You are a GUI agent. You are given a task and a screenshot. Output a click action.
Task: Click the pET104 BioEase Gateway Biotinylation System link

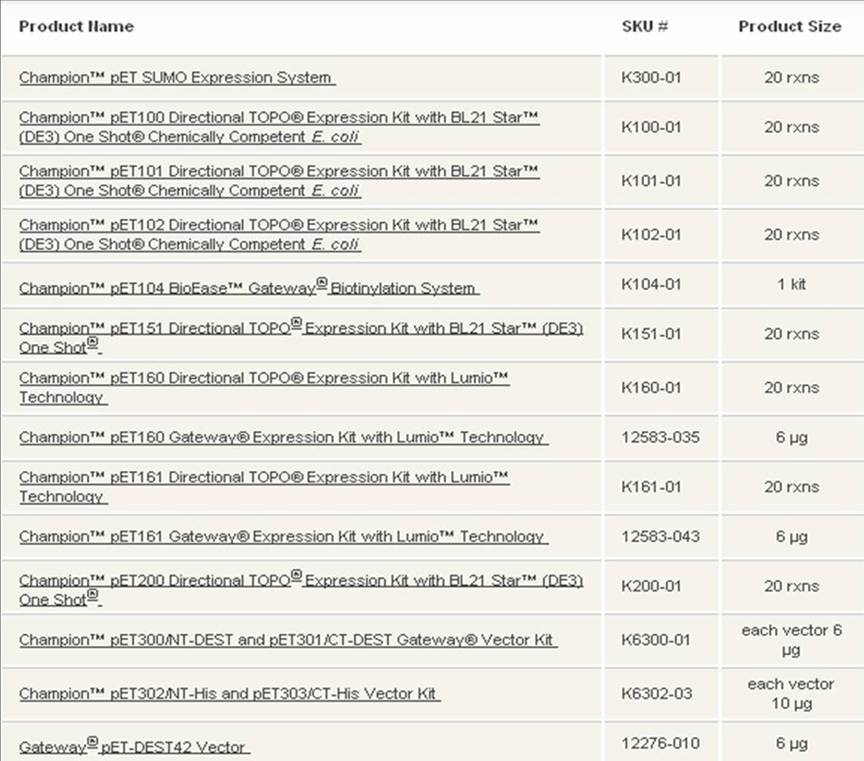tap(248, 288)
